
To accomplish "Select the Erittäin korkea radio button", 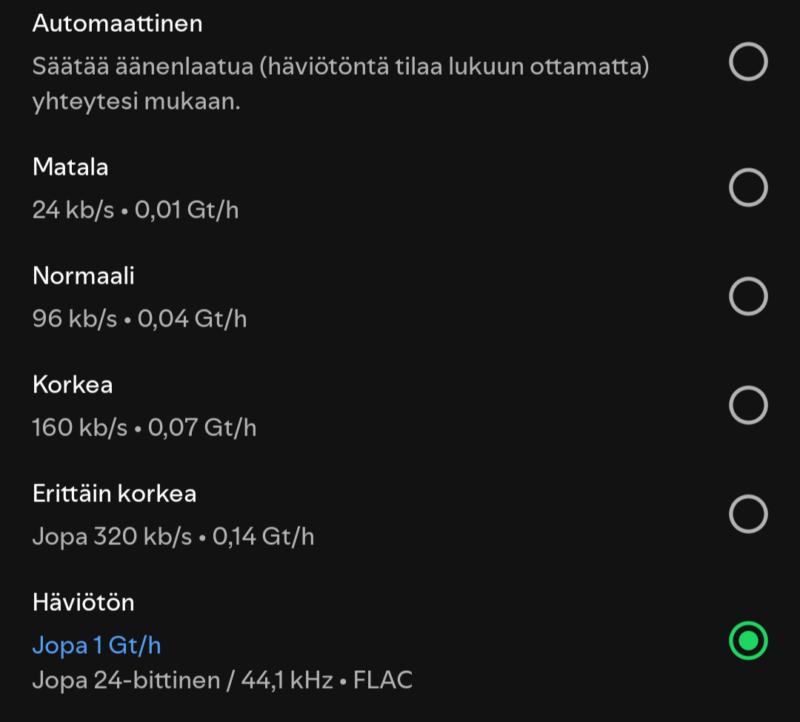I will tap(748, 514).
